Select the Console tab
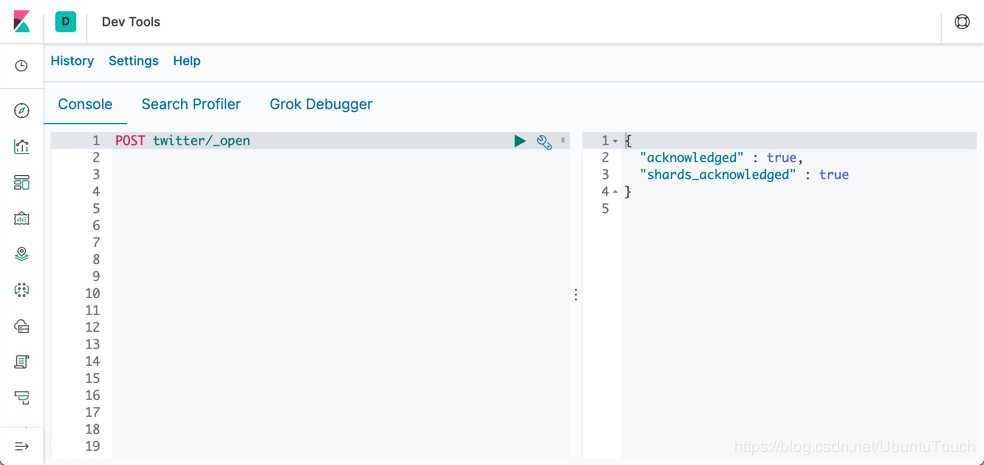This screenshot has height=465, width=984. coord(85,104)
